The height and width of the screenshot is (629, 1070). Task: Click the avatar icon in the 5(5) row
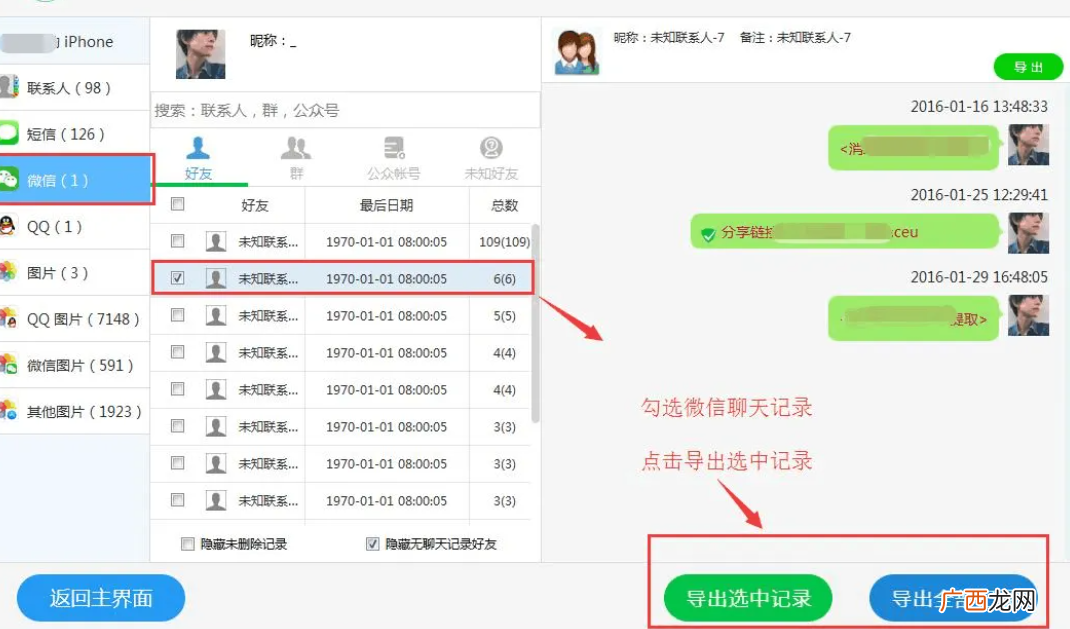click(x=216, y=315)
